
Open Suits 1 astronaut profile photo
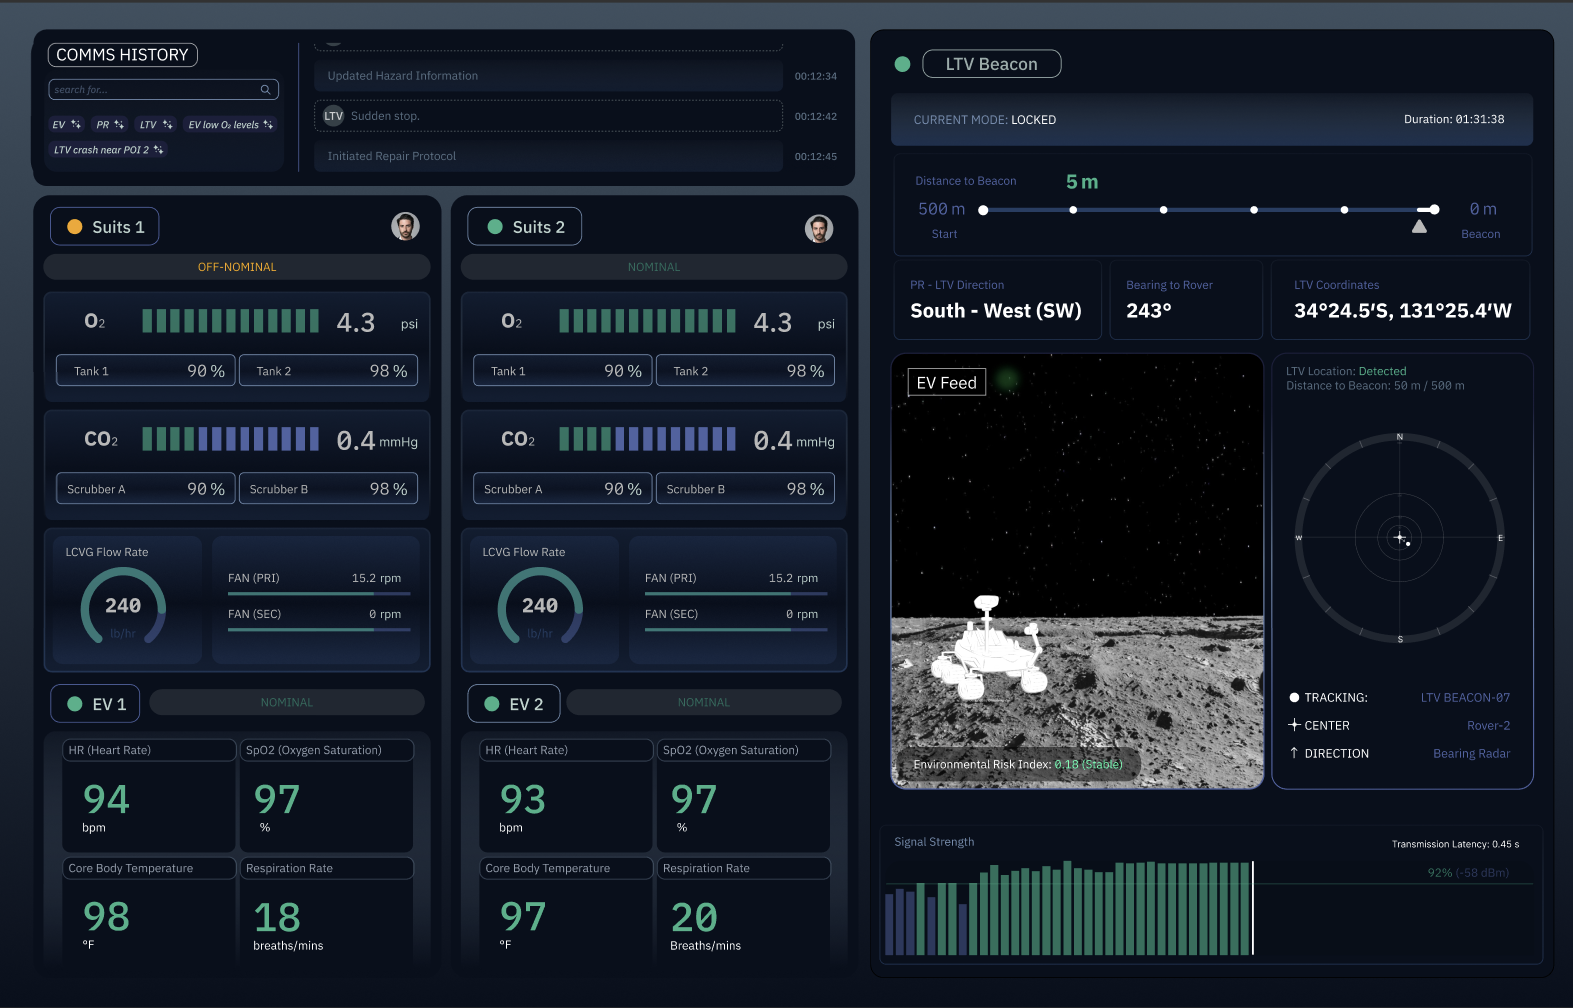tap(405, 226)
